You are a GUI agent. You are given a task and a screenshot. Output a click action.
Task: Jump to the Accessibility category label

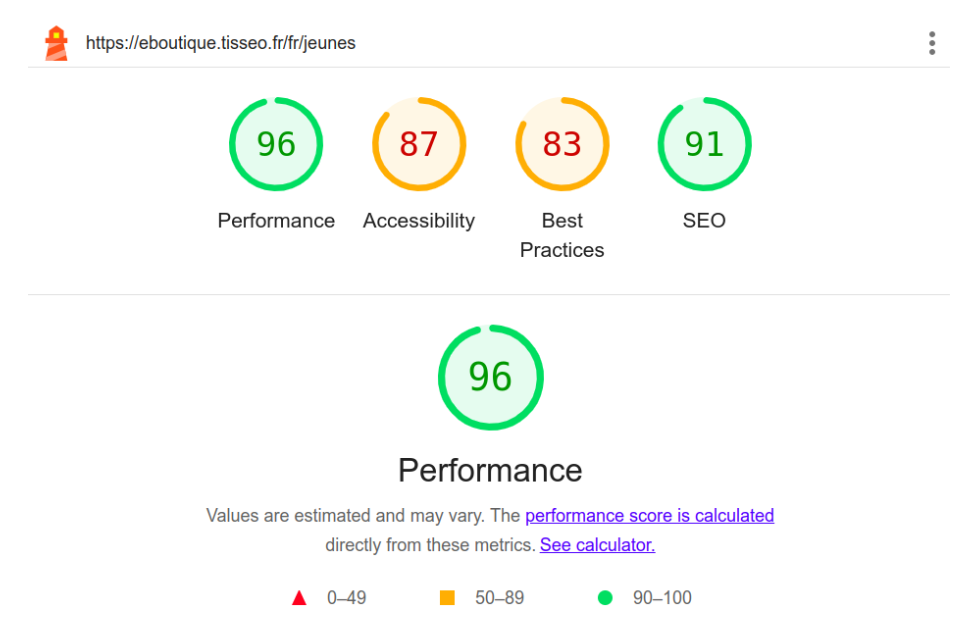pyautogui.click(x=419, y=221)
